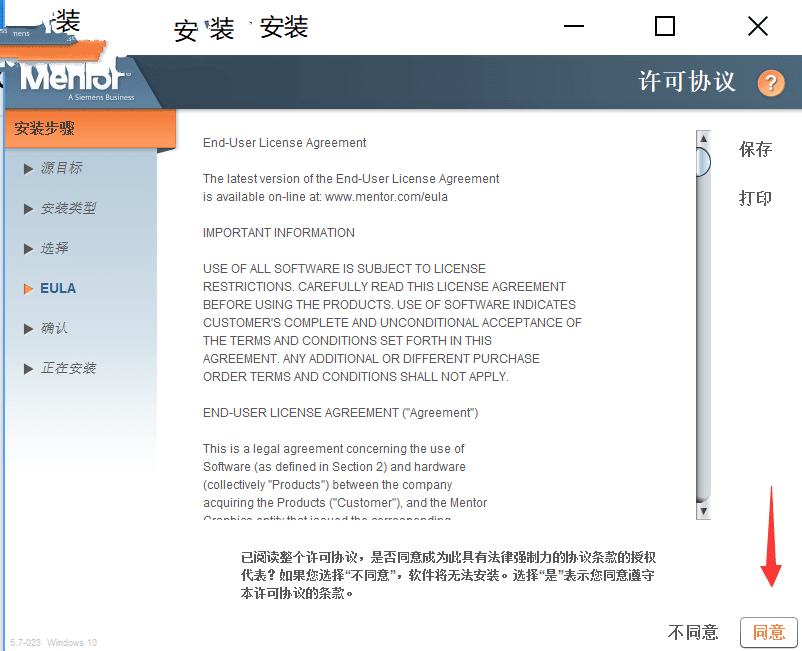Click the scroll down arrow of license text
This screenshot has height=651, width=802.
703,511
